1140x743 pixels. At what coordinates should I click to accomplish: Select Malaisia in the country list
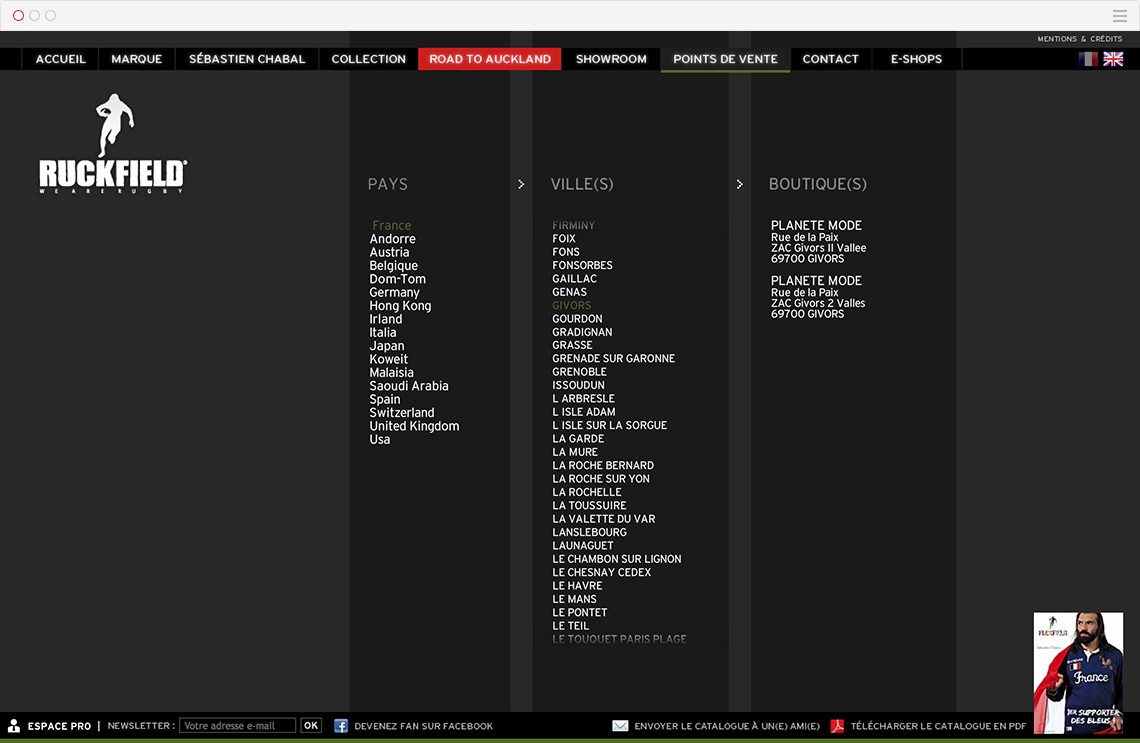tap(391, 373)
